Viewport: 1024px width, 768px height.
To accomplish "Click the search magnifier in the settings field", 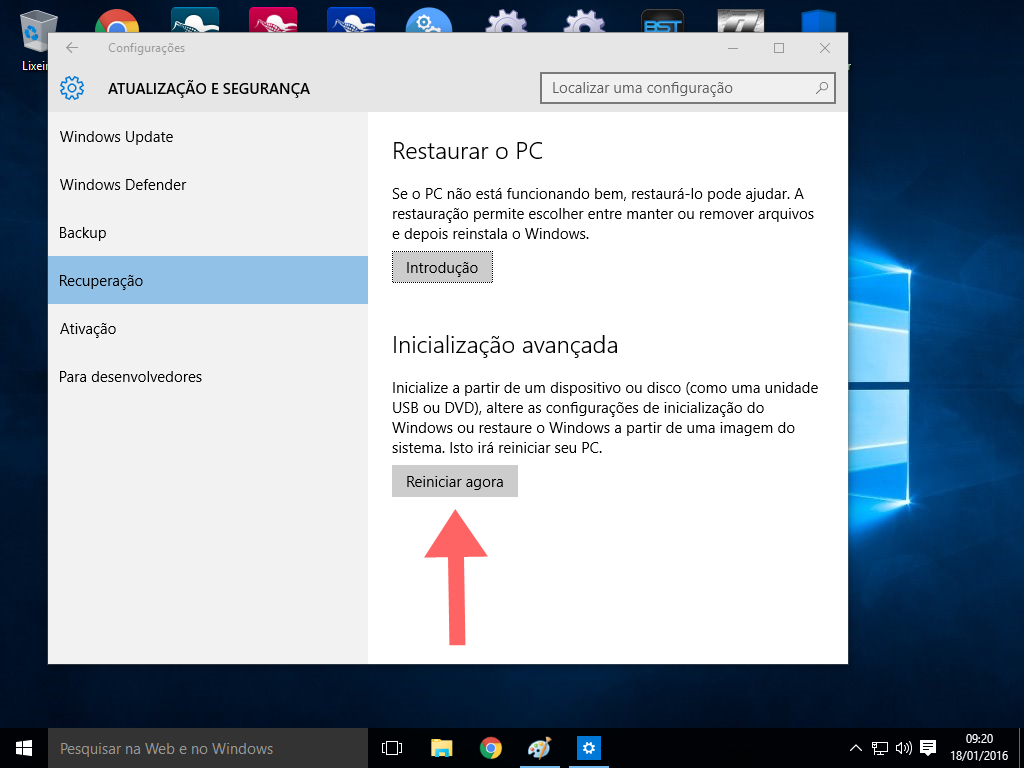I will coord(822,88).
